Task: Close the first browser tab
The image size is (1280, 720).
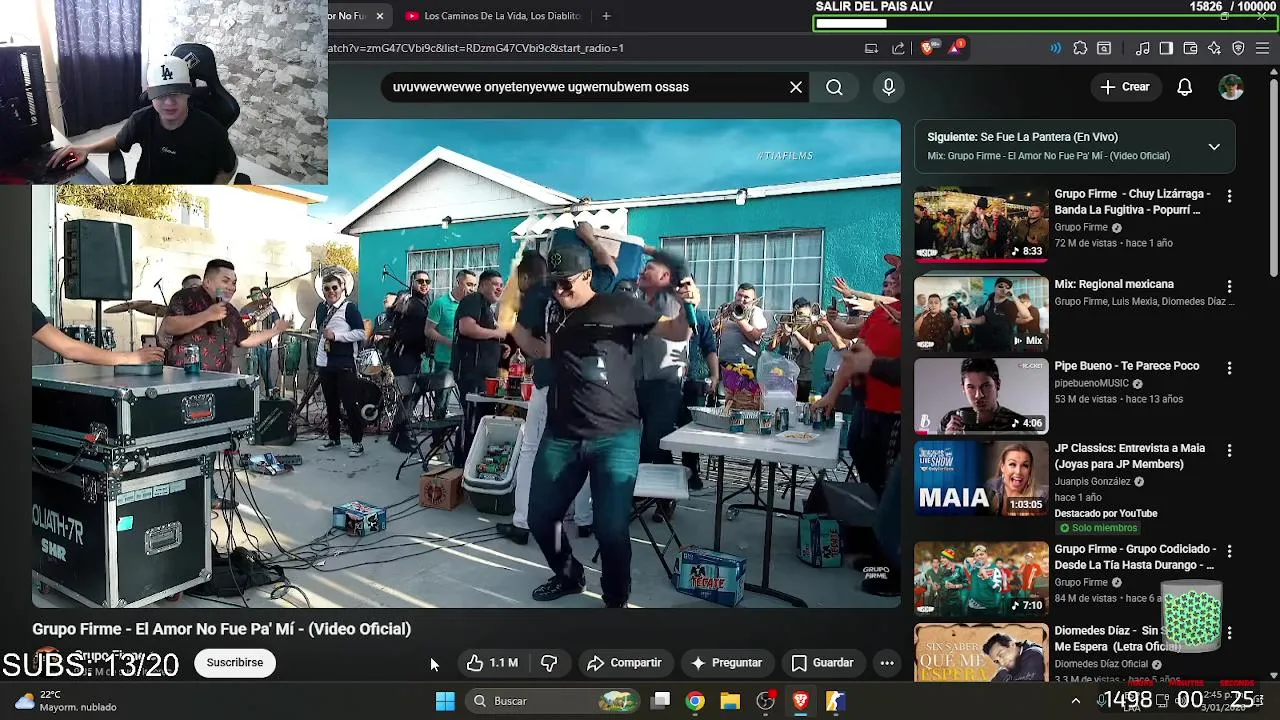Action: [x=380, y=16]
